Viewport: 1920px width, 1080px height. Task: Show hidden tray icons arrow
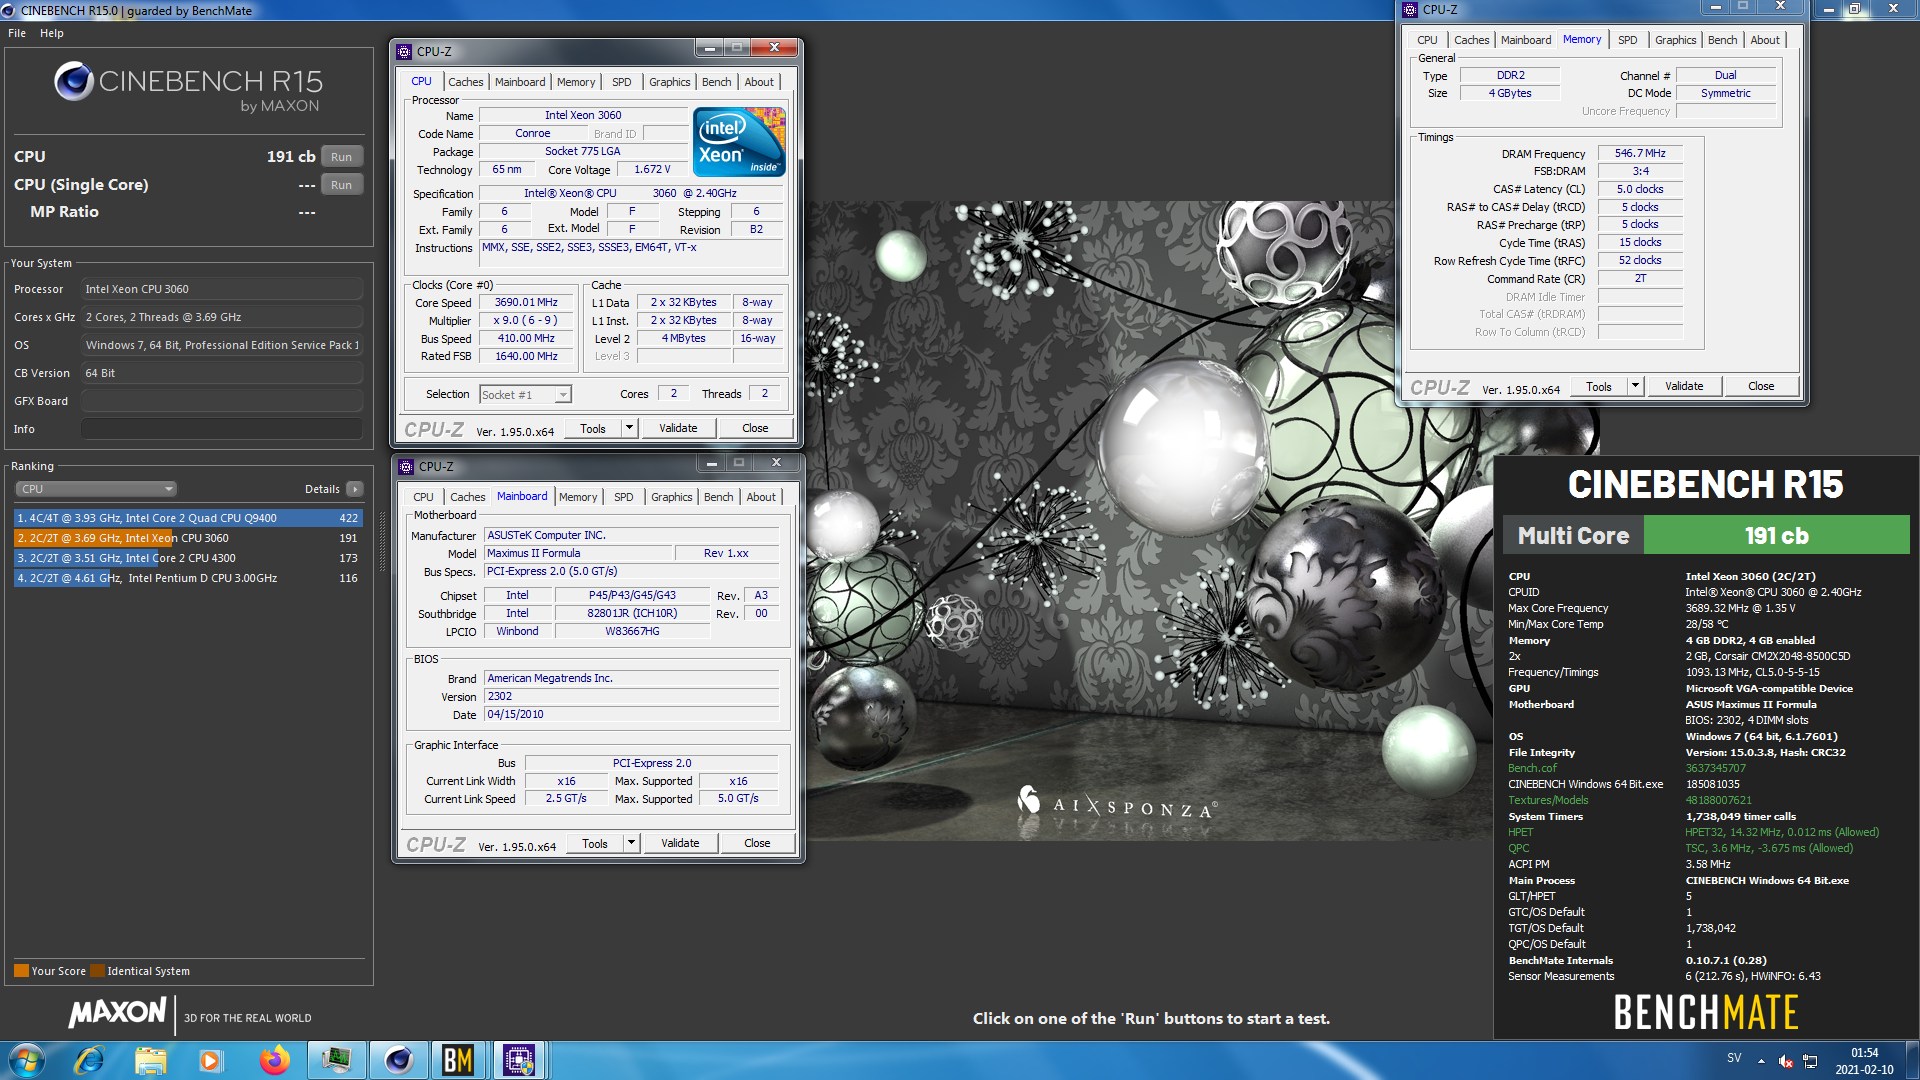pos(1761,1061)
